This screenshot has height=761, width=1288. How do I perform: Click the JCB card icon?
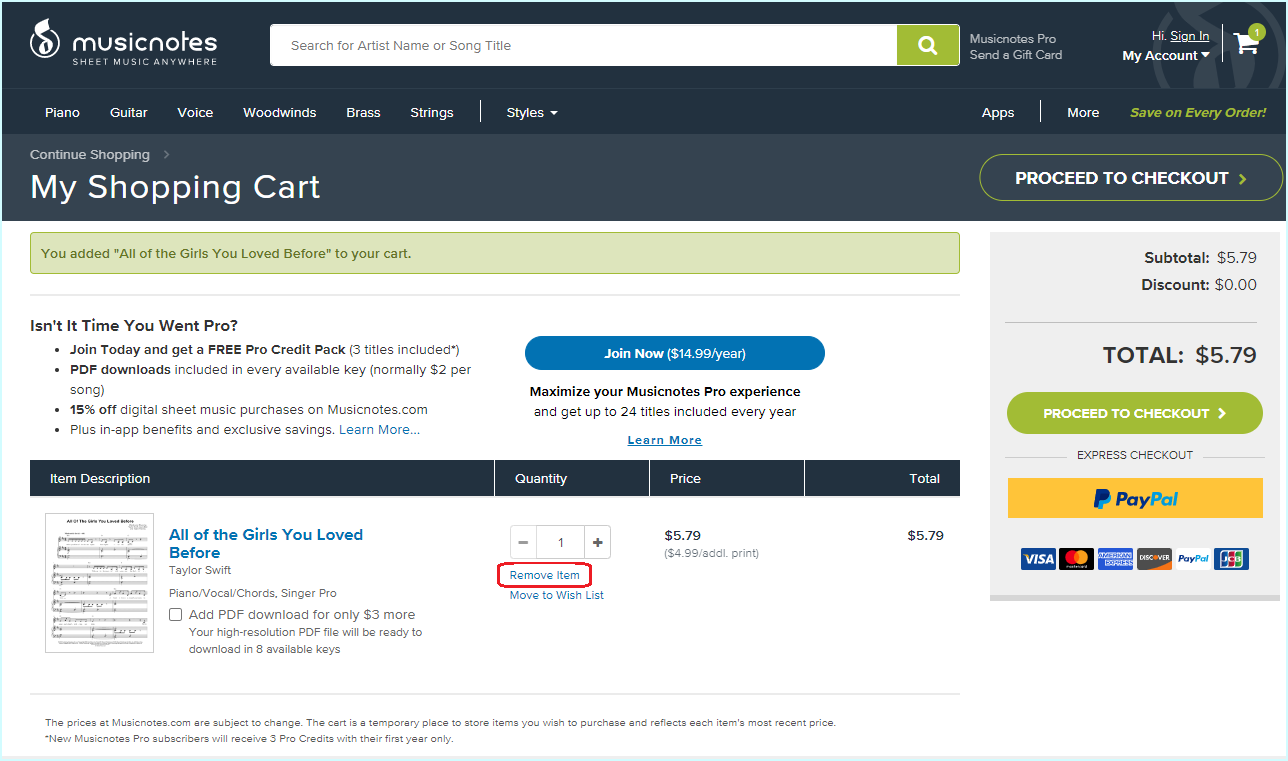tap(1231, 558)
